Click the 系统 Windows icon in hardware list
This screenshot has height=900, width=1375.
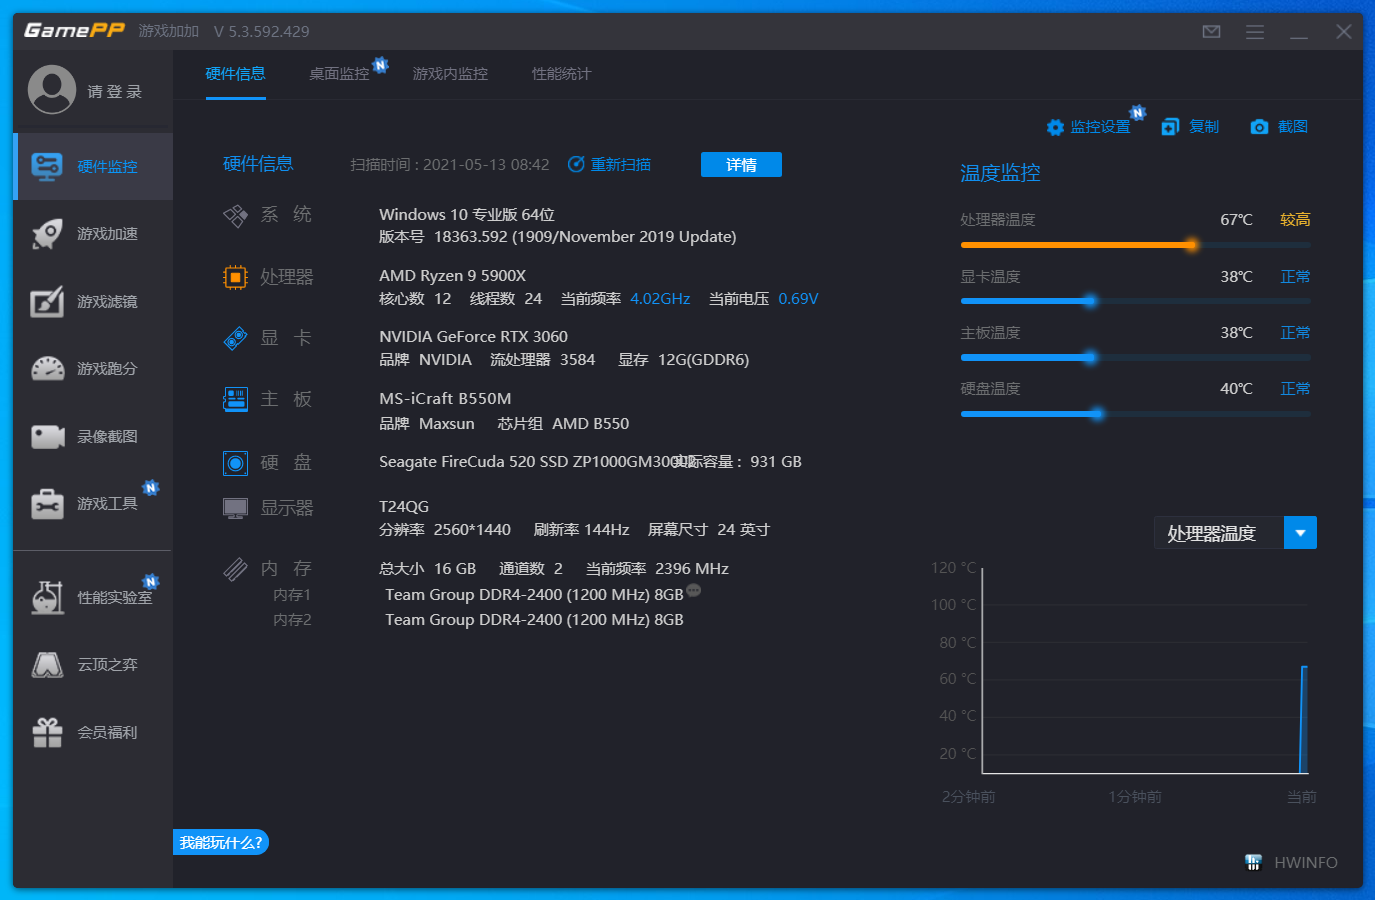(x=235, y=215)
